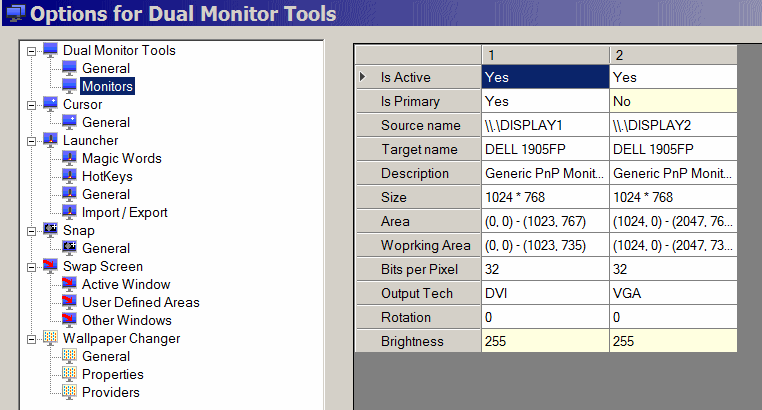Viewport: 762px width, 410px height.
Task: Click the Active Window item icon
Action: 70,284
